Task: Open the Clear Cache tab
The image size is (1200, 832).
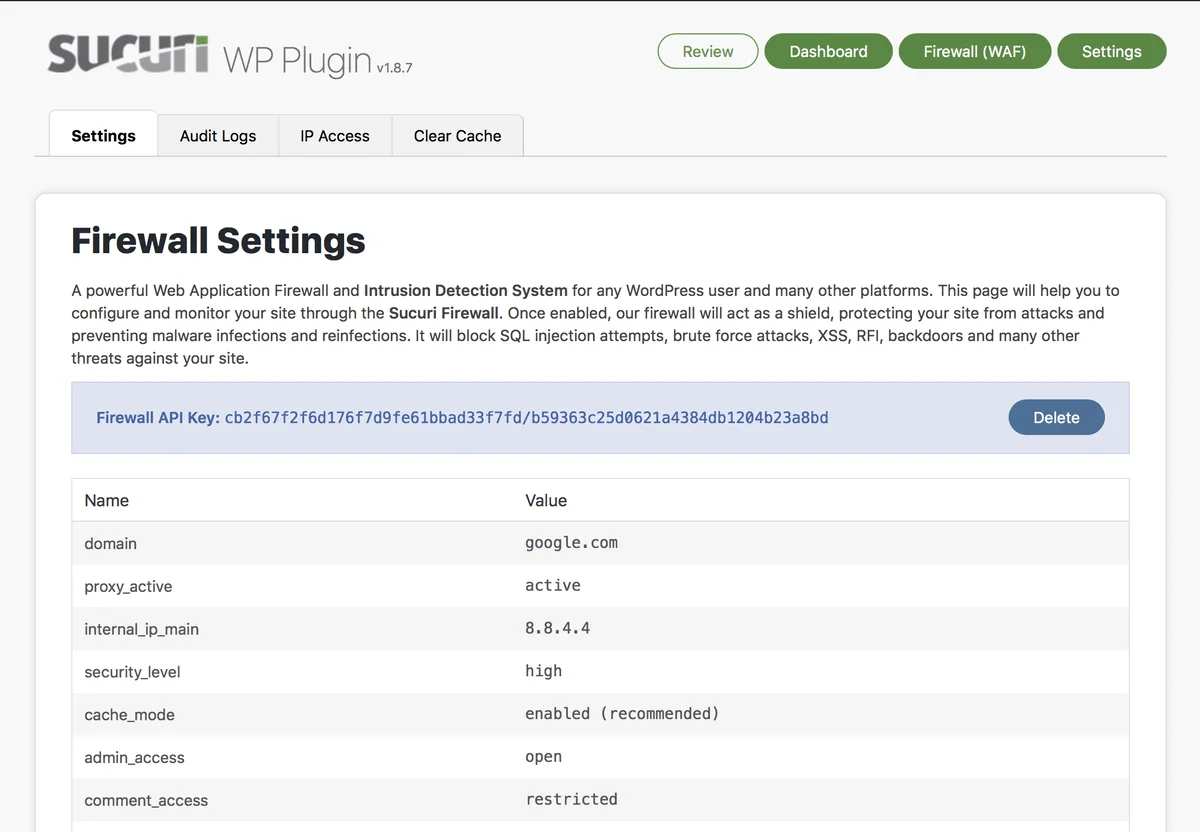Action: click(457, 135)
